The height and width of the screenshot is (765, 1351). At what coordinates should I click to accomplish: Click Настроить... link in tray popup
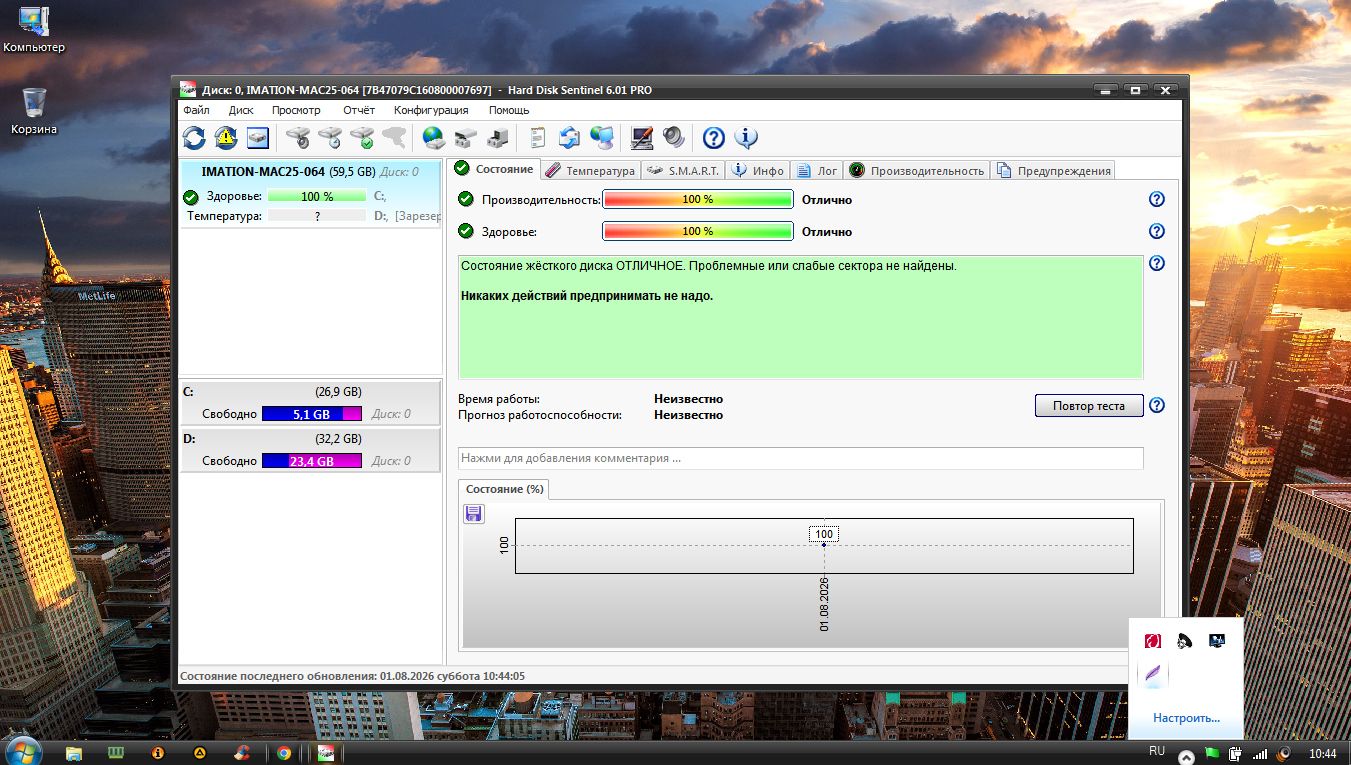[1186, 717]
